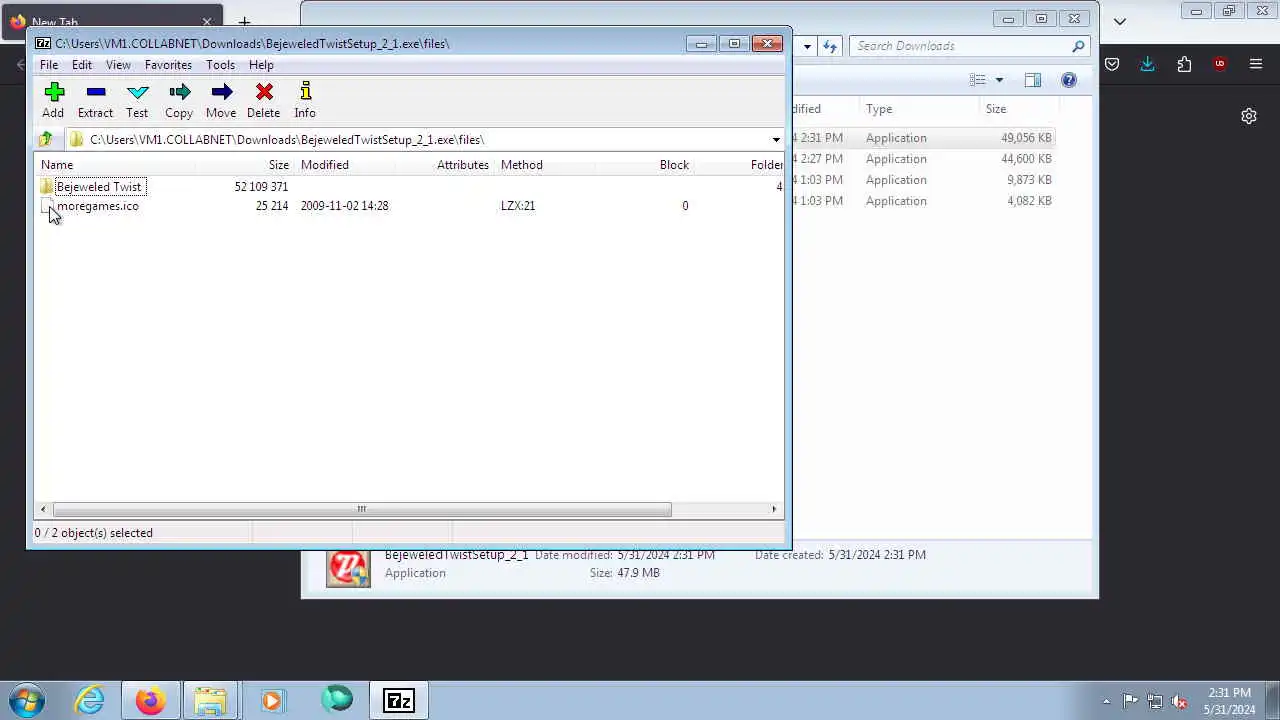Sort by the Attributes column header

point(444,165)
